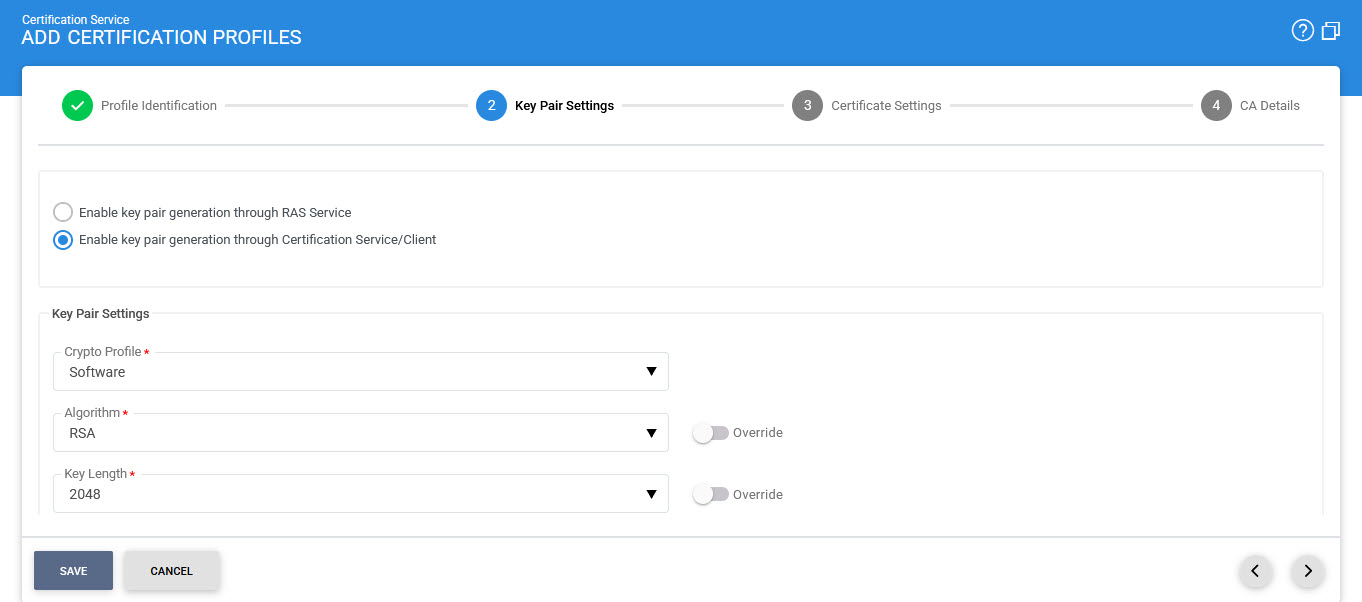Click the step 3 circle icon
The height and width of the screenshot is (602, 1362).
(807, 106)
